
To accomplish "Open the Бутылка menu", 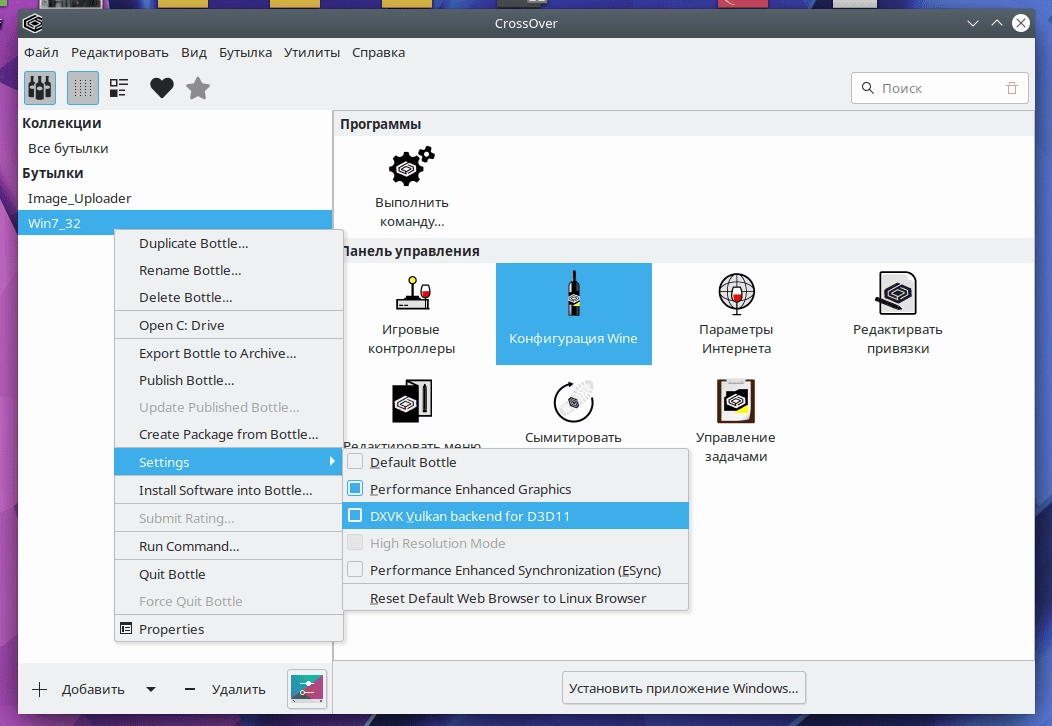I will (246, 52).
